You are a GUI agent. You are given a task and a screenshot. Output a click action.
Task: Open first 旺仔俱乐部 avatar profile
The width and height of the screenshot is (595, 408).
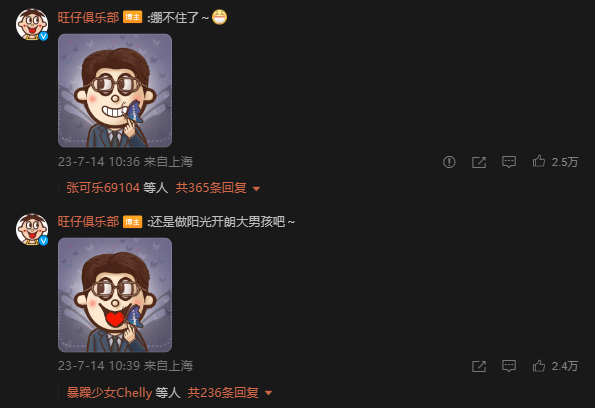[x=32, y=24]
